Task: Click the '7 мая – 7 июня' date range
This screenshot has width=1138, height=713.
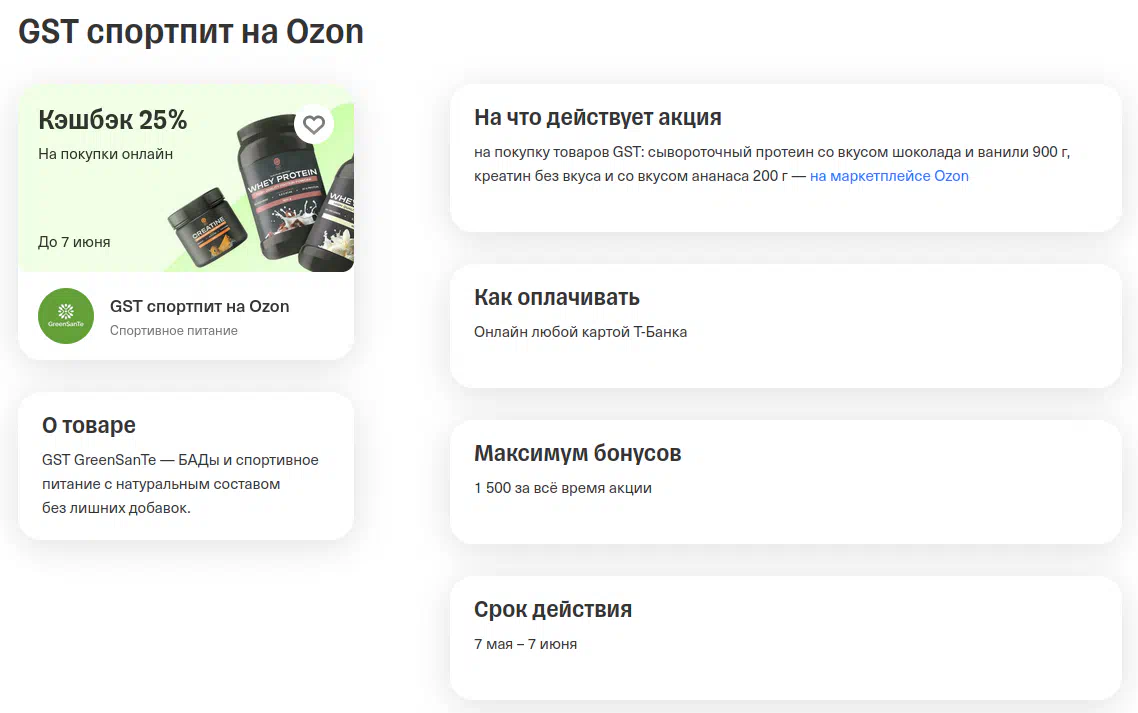Action: point(525,644)
